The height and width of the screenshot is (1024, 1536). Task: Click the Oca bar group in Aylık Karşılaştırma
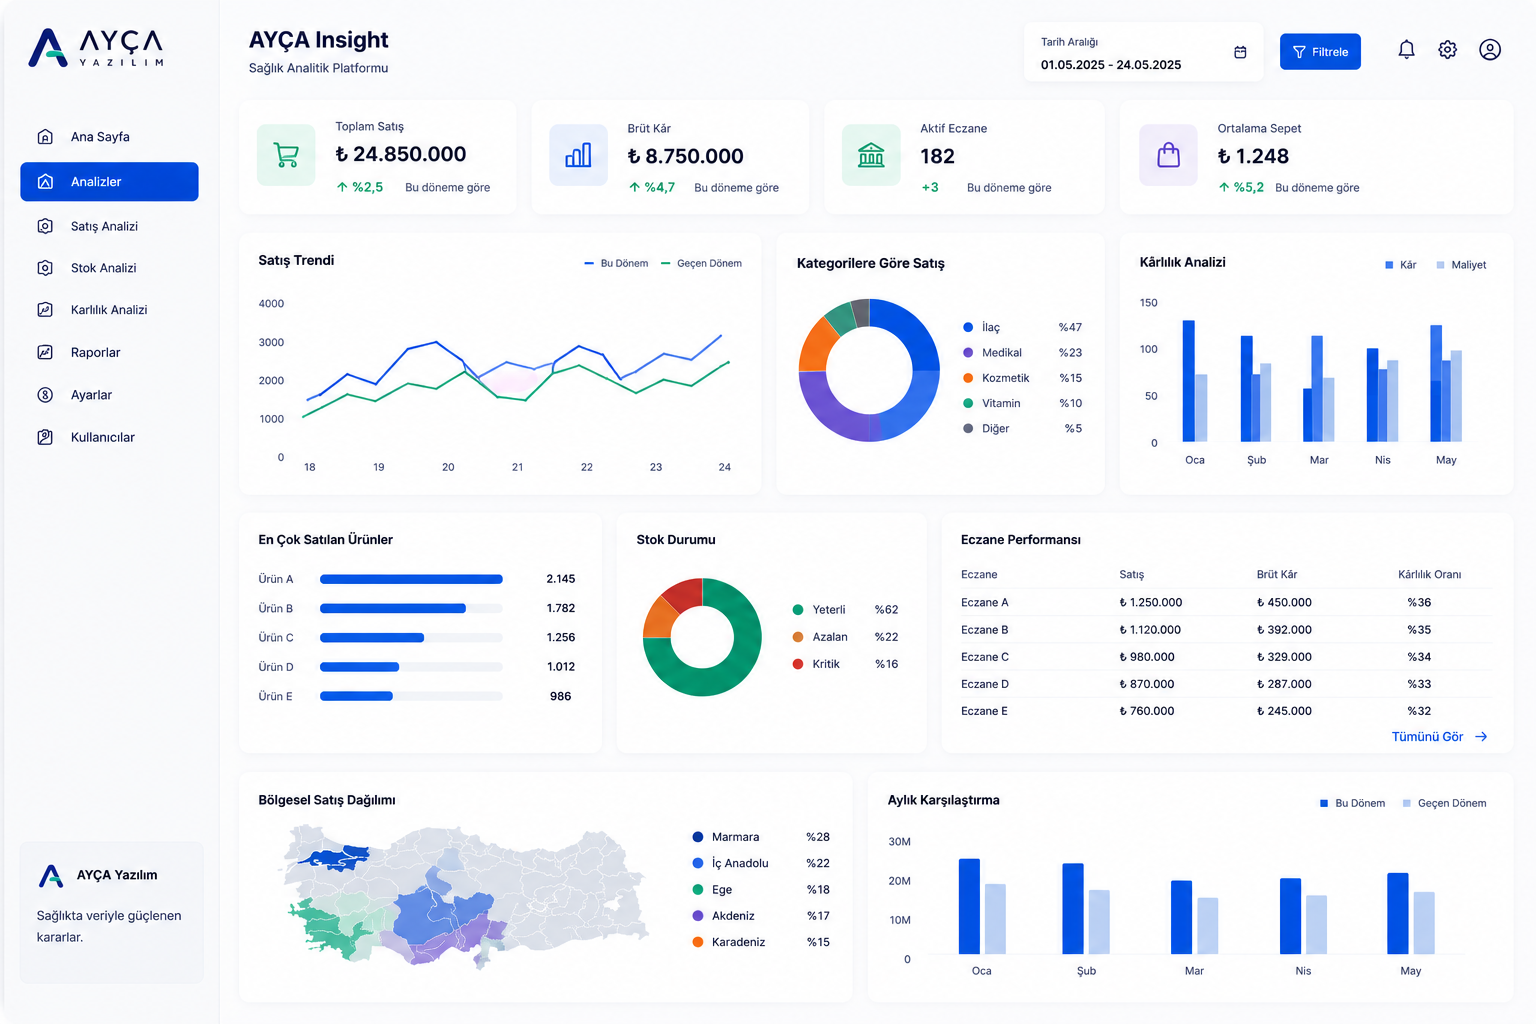point(982,906)
